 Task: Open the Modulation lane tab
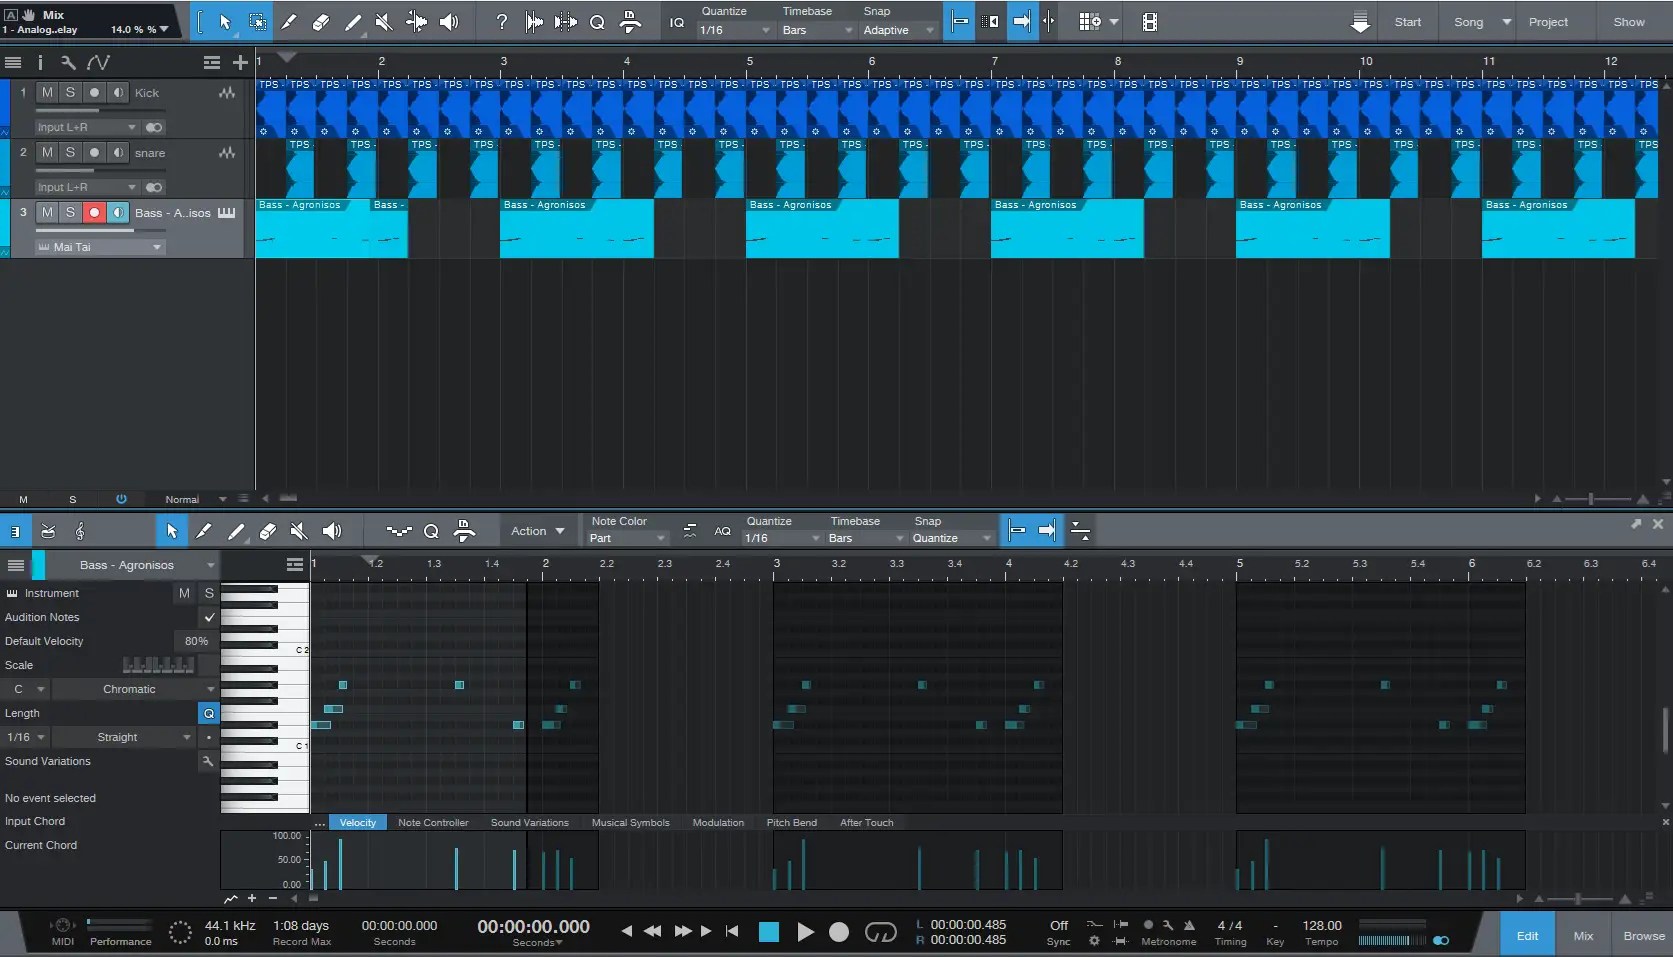pos(718,823)
